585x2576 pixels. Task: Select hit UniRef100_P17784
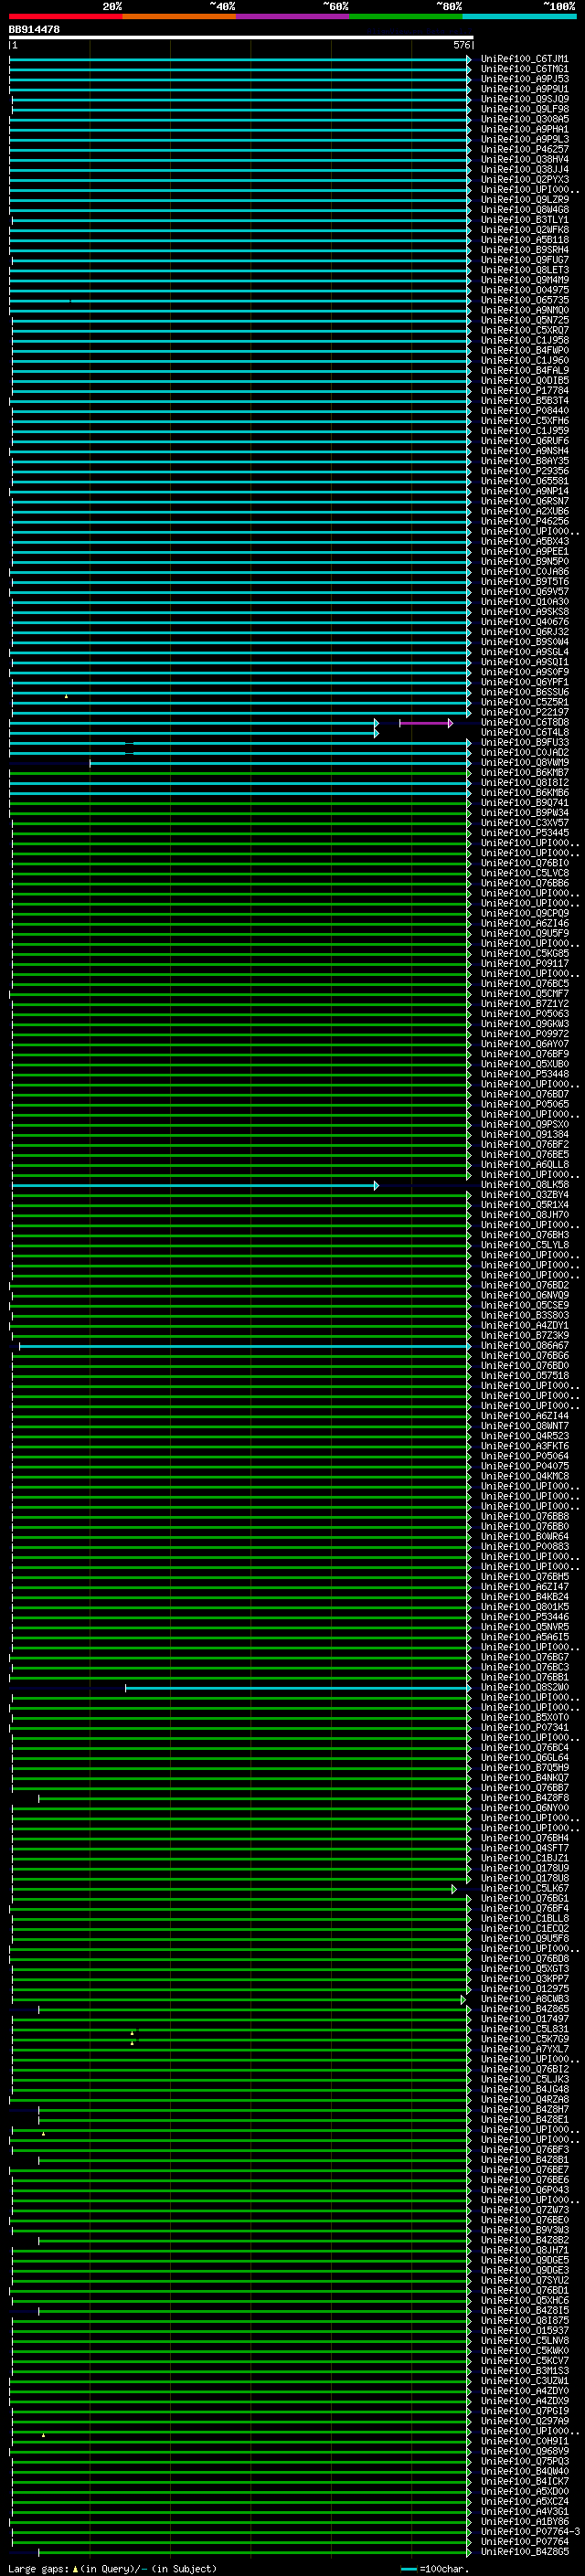[525, 391]
